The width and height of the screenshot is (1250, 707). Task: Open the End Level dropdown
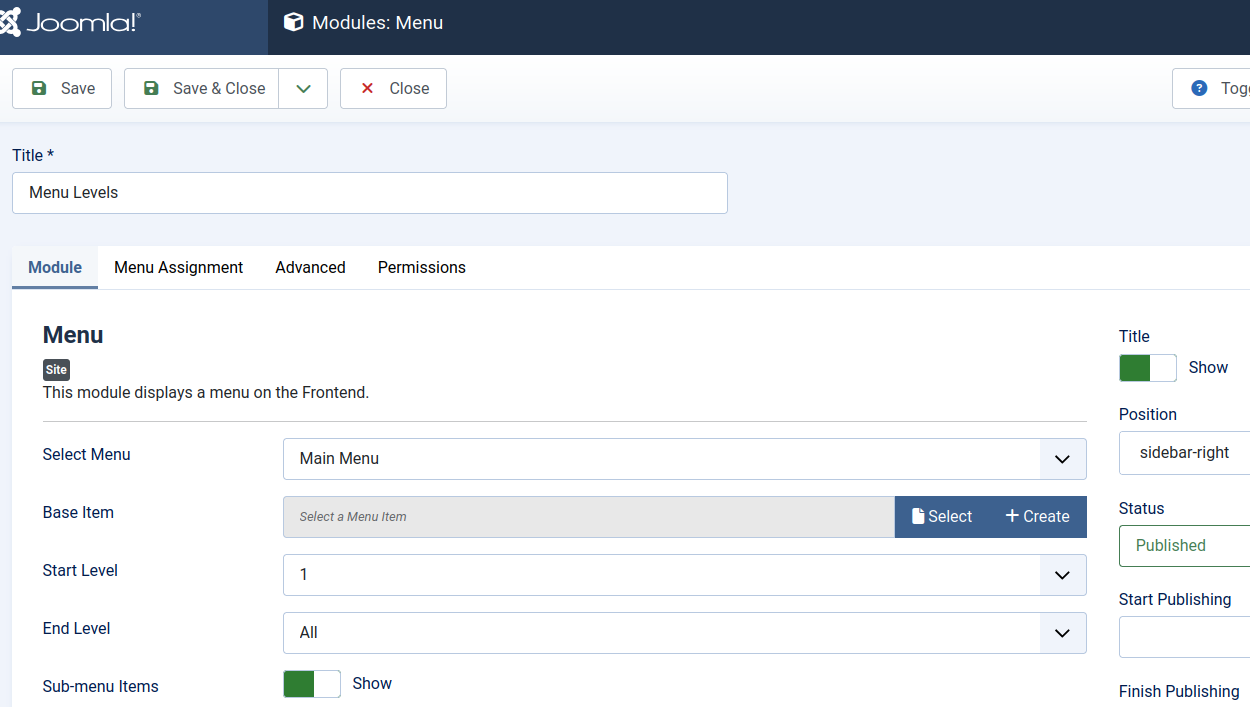(684, 633)
